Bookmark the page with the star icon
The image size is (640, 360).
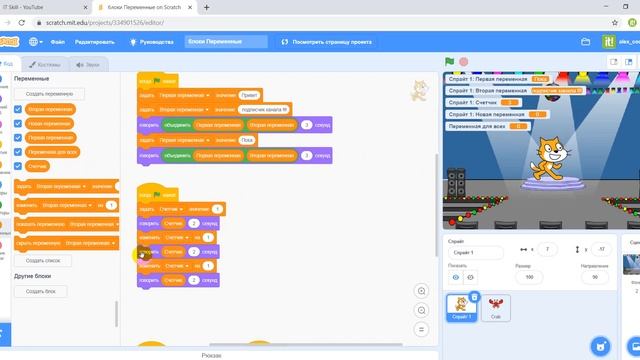pyautogui.click(x=615, y=23)
